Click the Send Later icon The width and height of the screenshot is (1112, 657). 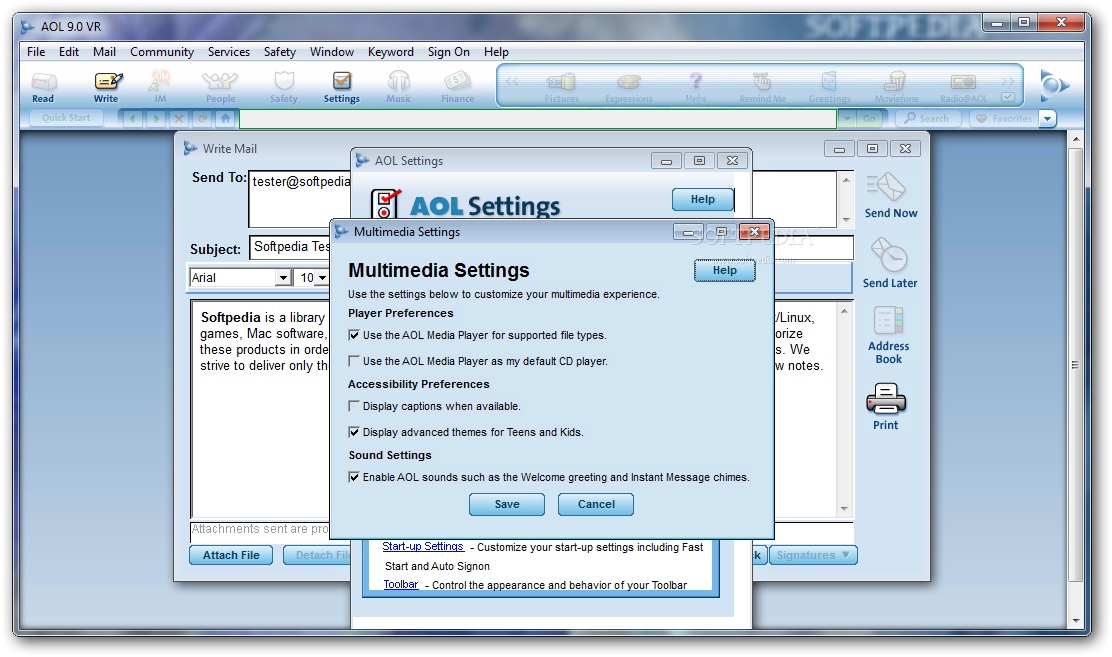pos(889,263)
